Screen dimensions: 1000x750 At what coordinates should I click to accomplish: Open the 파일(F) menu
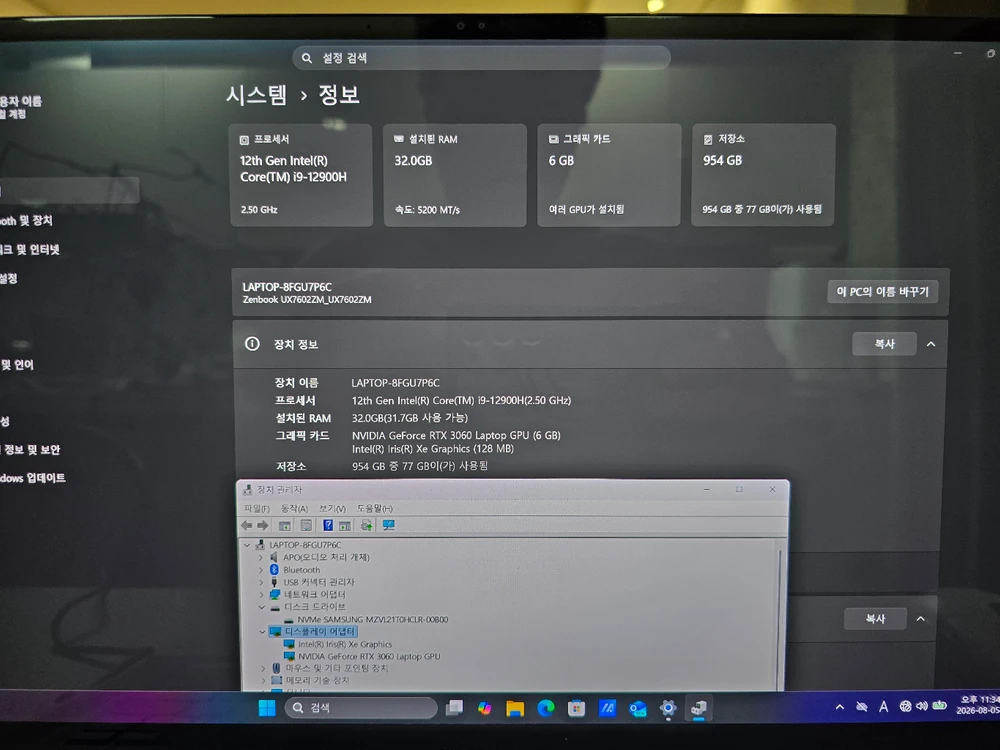[257, 508]
